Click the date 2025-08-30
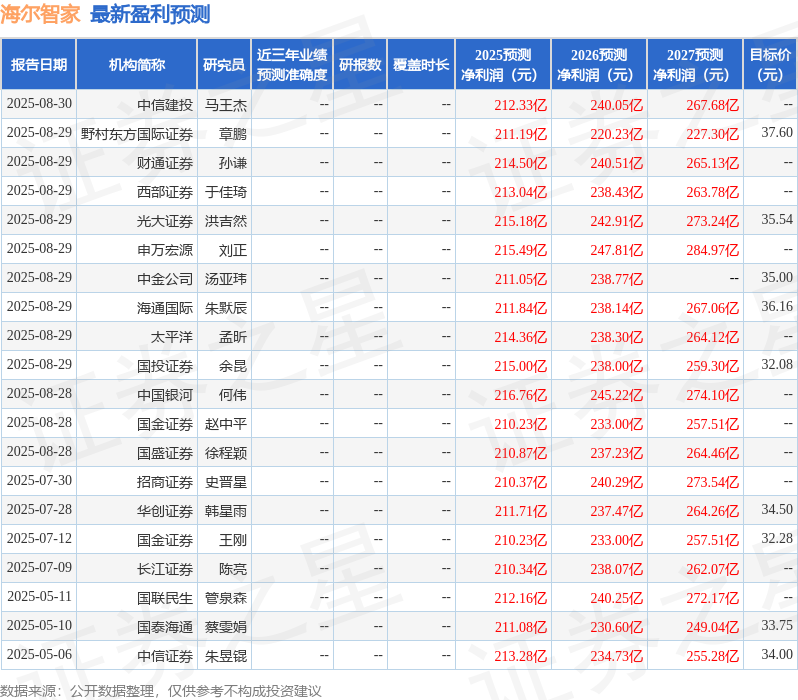The height and width of the screenshot is (700, 798). click(x=39, y=103)
